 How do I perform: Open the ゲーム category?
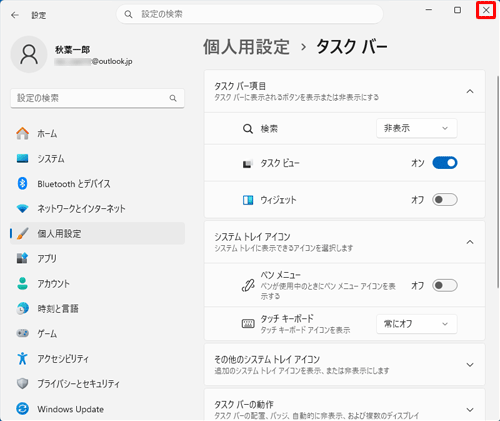97,333
